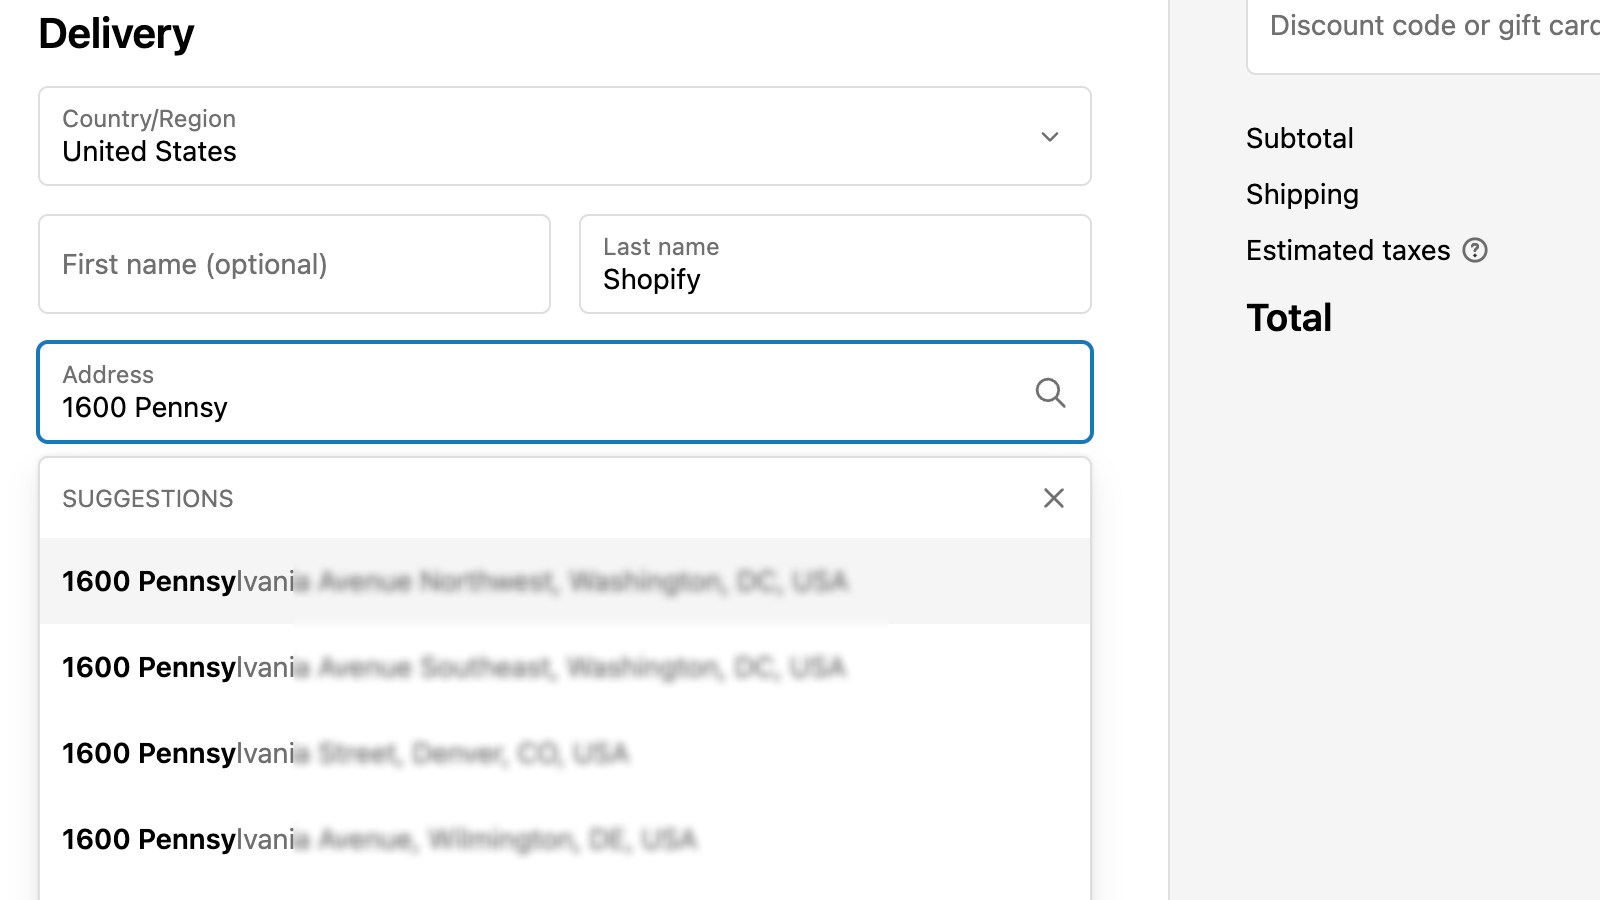
Task: Pick the Pennsylvania Street, Denver suggestion
Action: click(x=345, y=753)
